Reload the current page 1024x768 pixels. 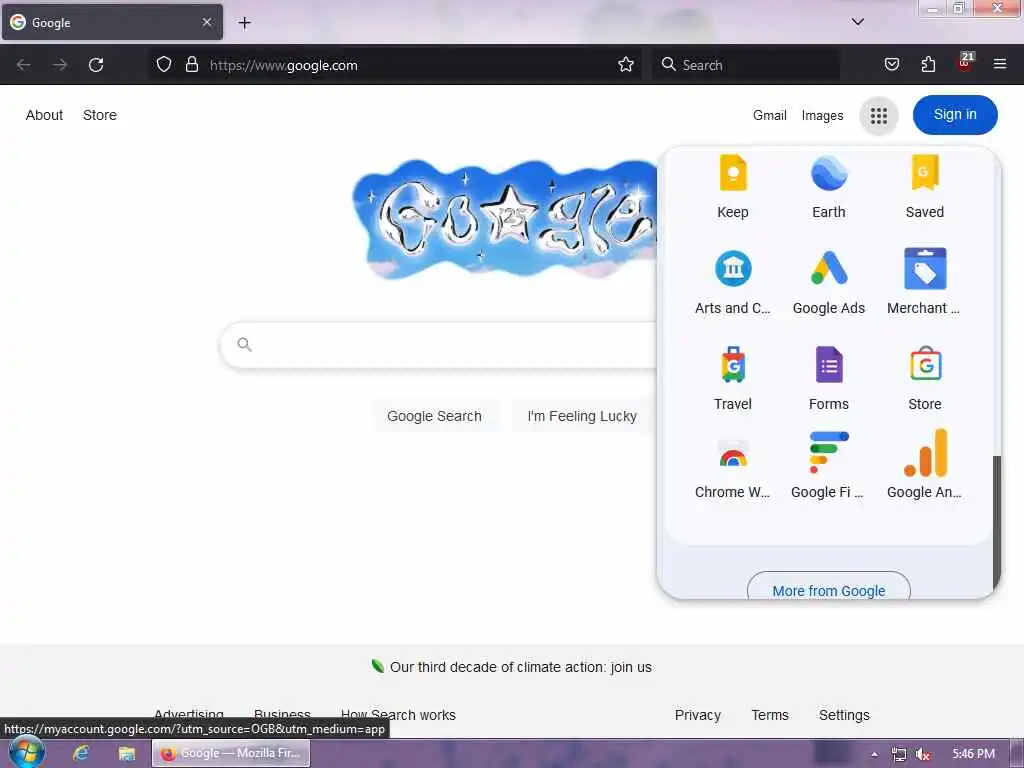point(96,65)
